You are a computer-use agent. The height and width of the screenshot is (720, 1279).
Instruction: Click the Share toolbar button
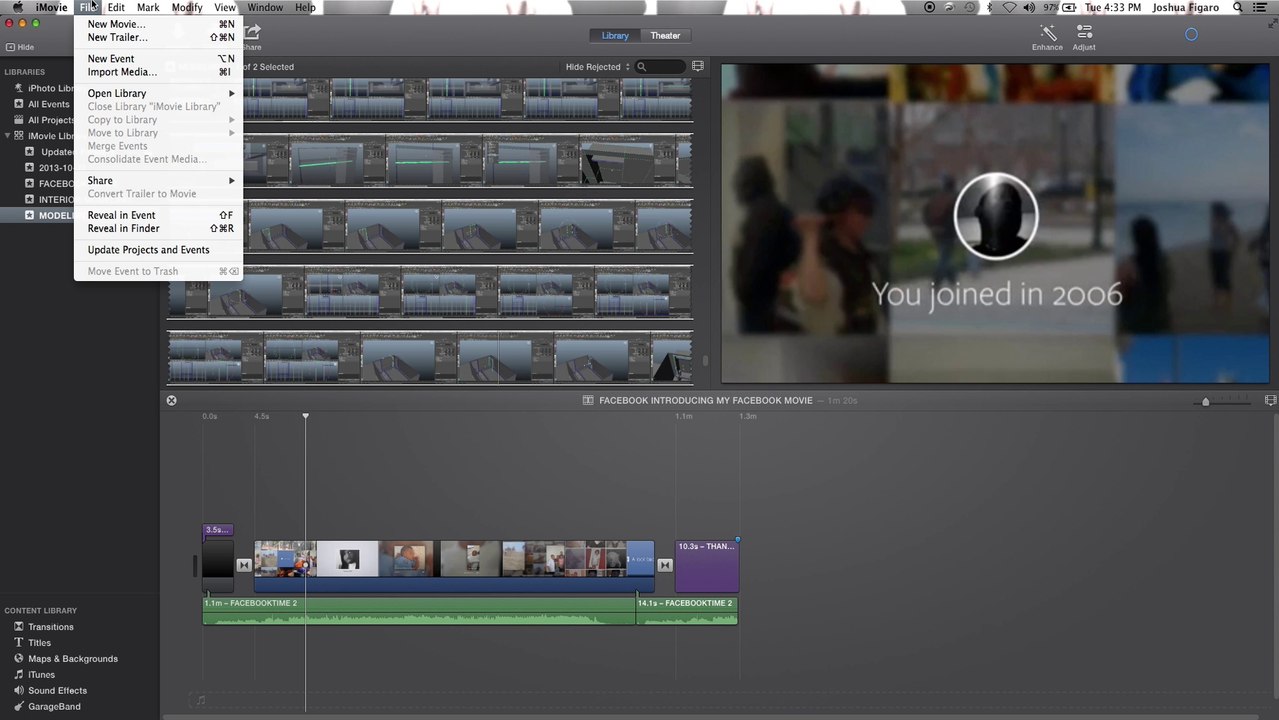click(252, 38)
